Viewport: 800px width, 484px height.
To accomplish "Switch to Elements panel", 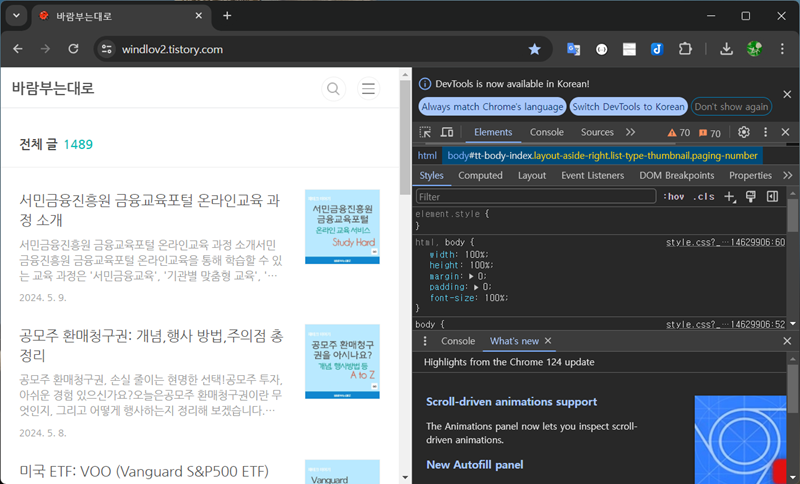I will coord(493,132).
